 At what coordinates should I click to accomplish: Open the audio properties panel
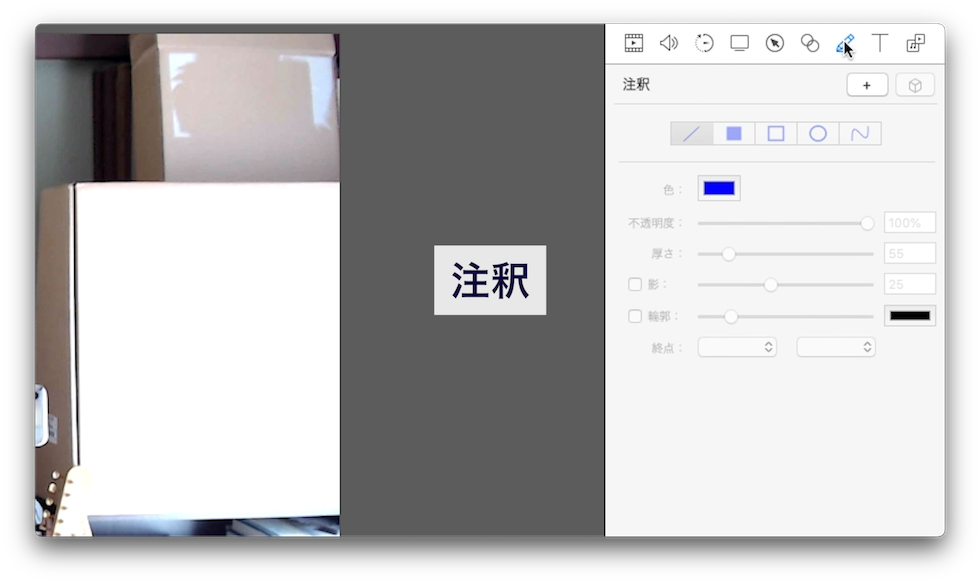669,43
